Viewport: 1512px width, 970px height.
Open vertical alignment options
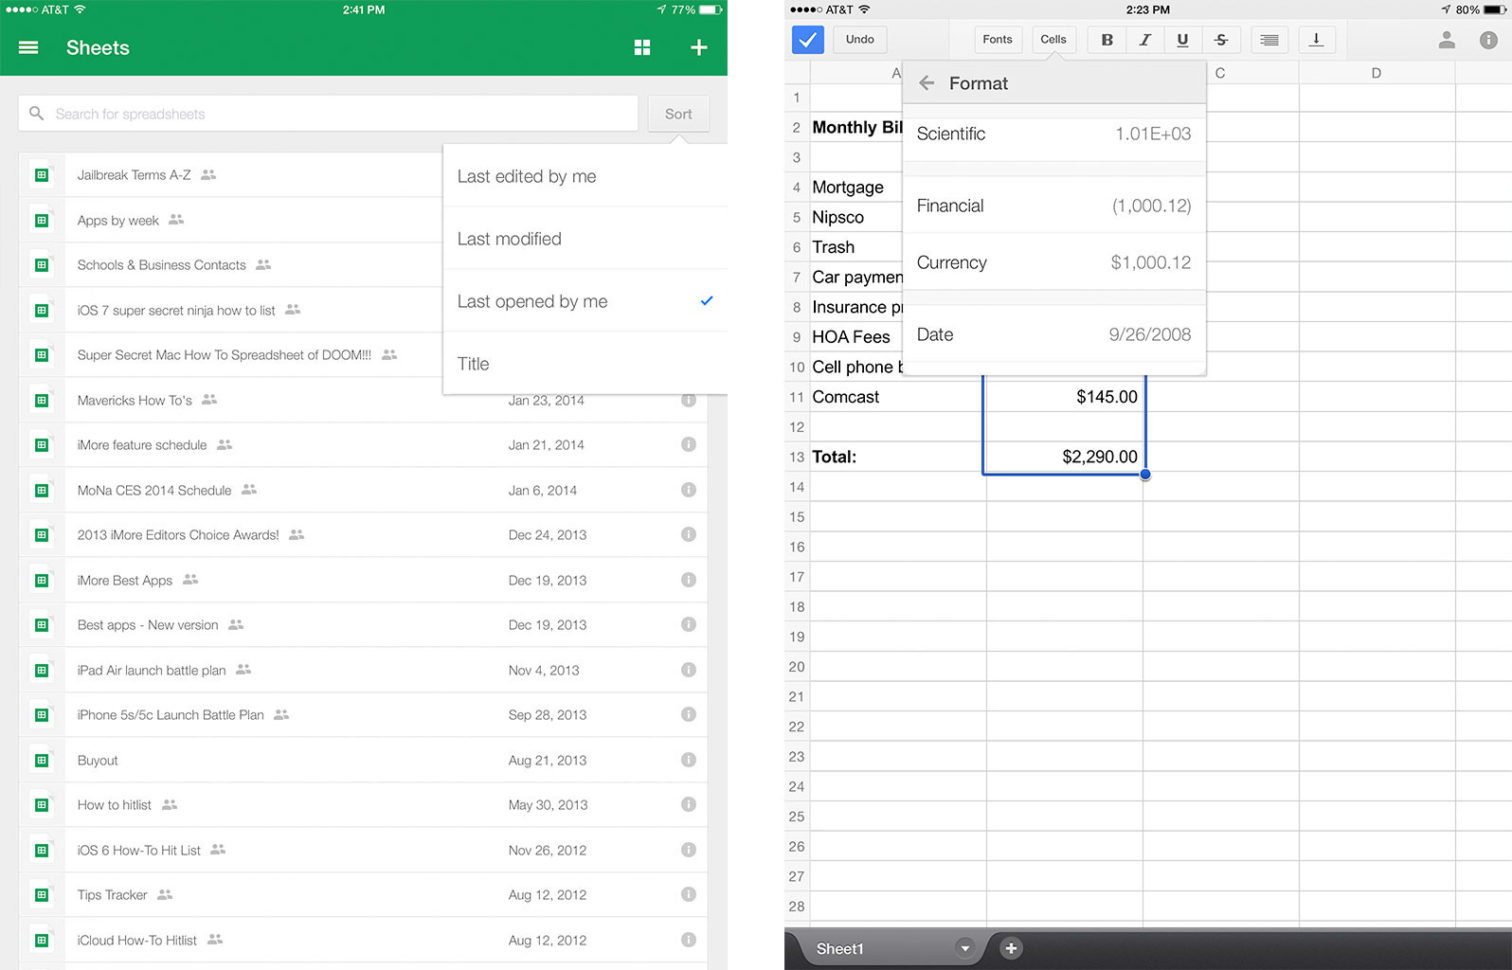coord(1316,39)
